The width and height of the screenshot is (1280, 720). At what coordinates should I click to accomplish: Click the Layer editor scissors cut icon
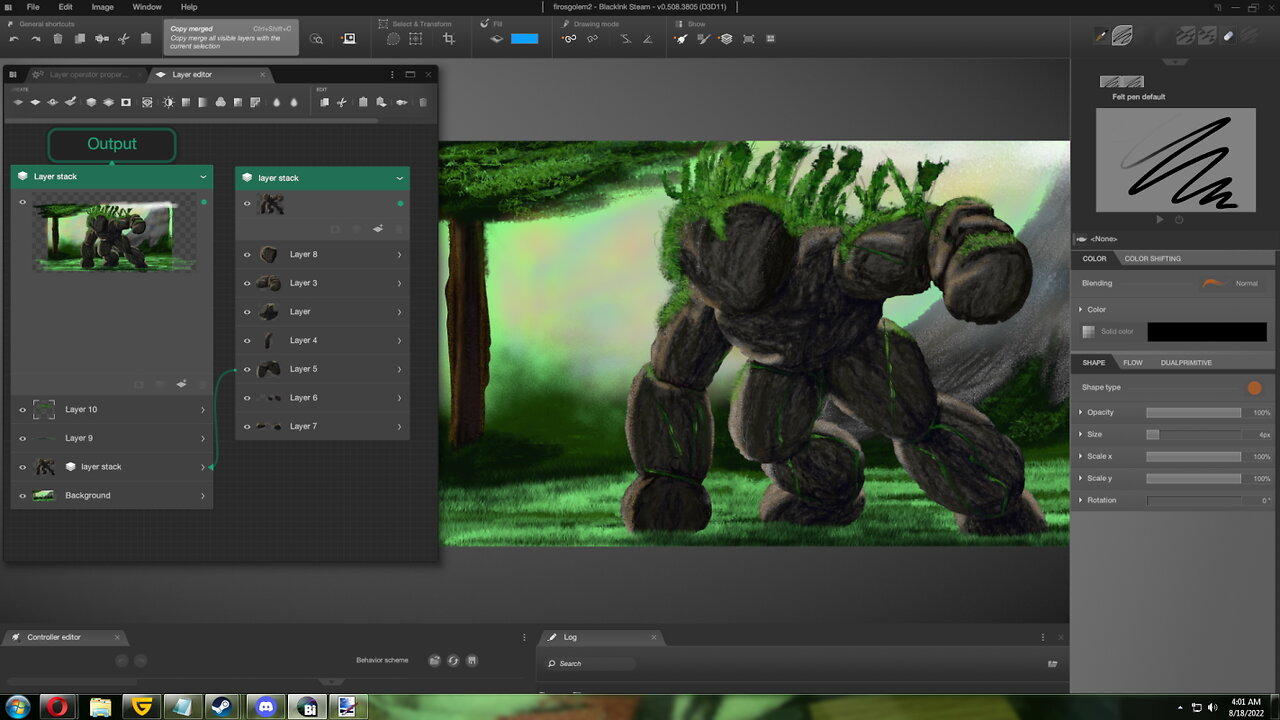click(x=342, y=102)
